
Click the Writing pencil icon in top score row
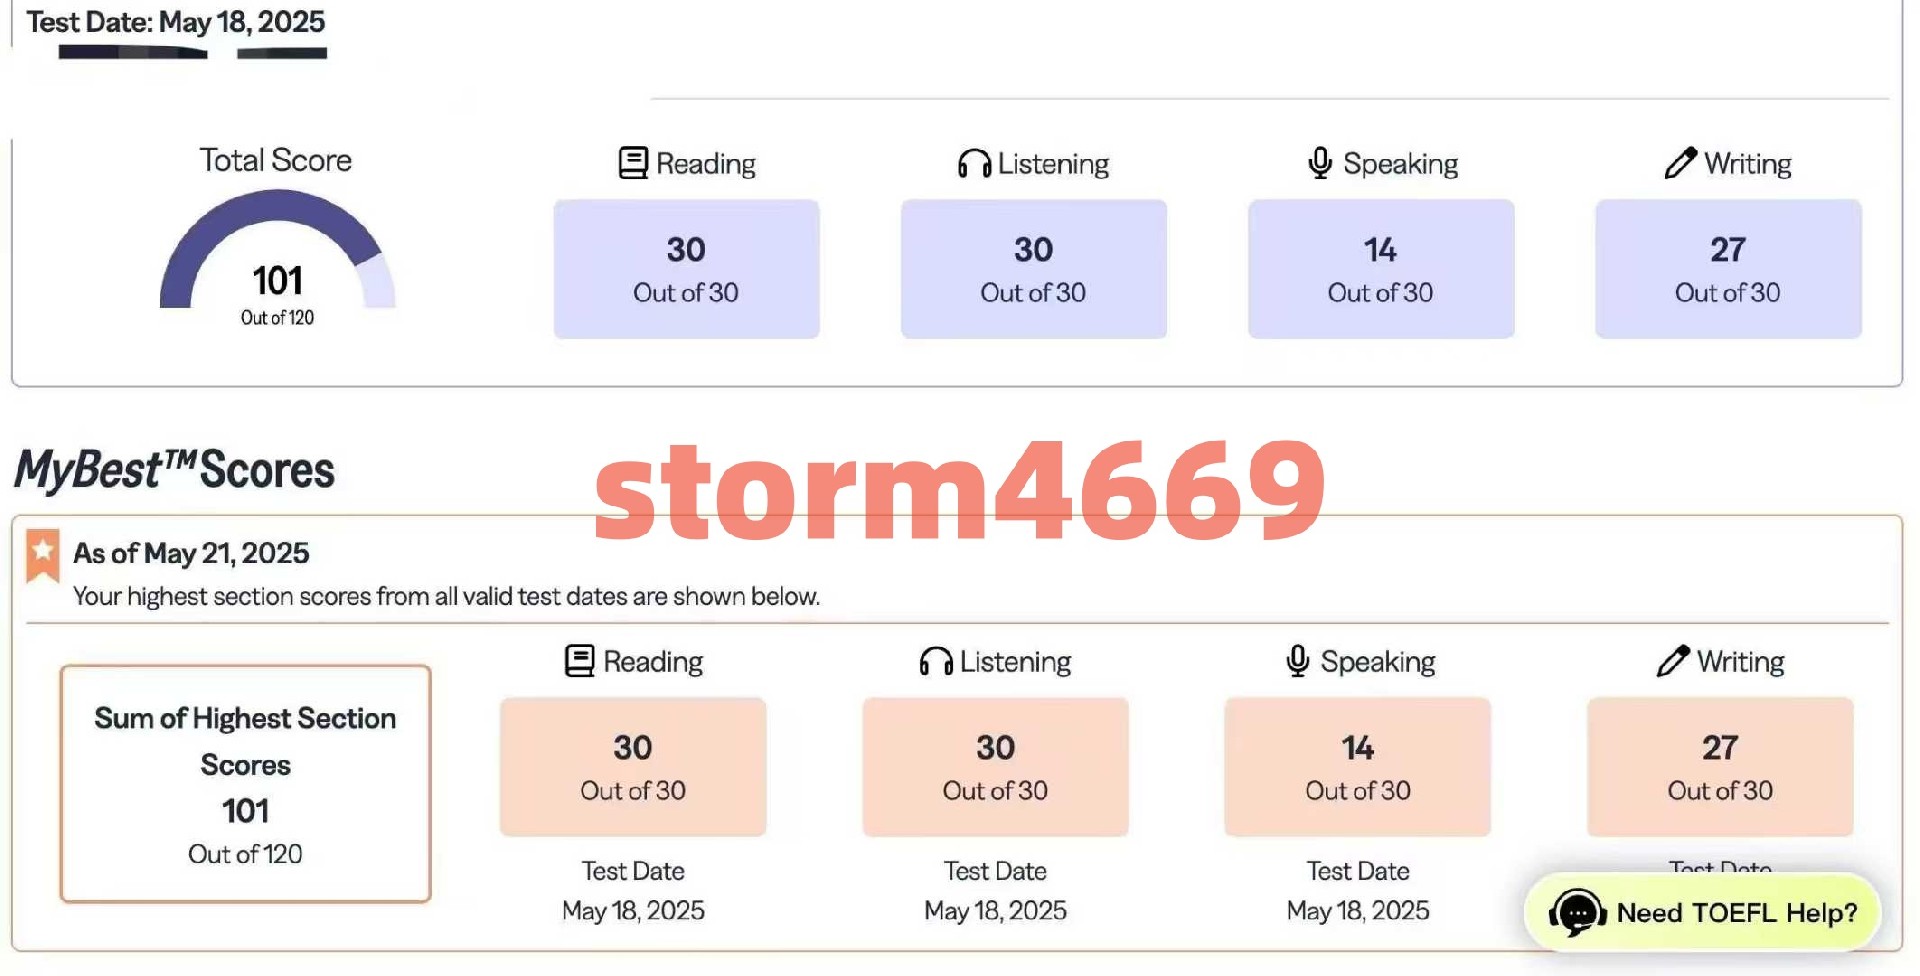pyautogui.click(x=1681, y=162)
